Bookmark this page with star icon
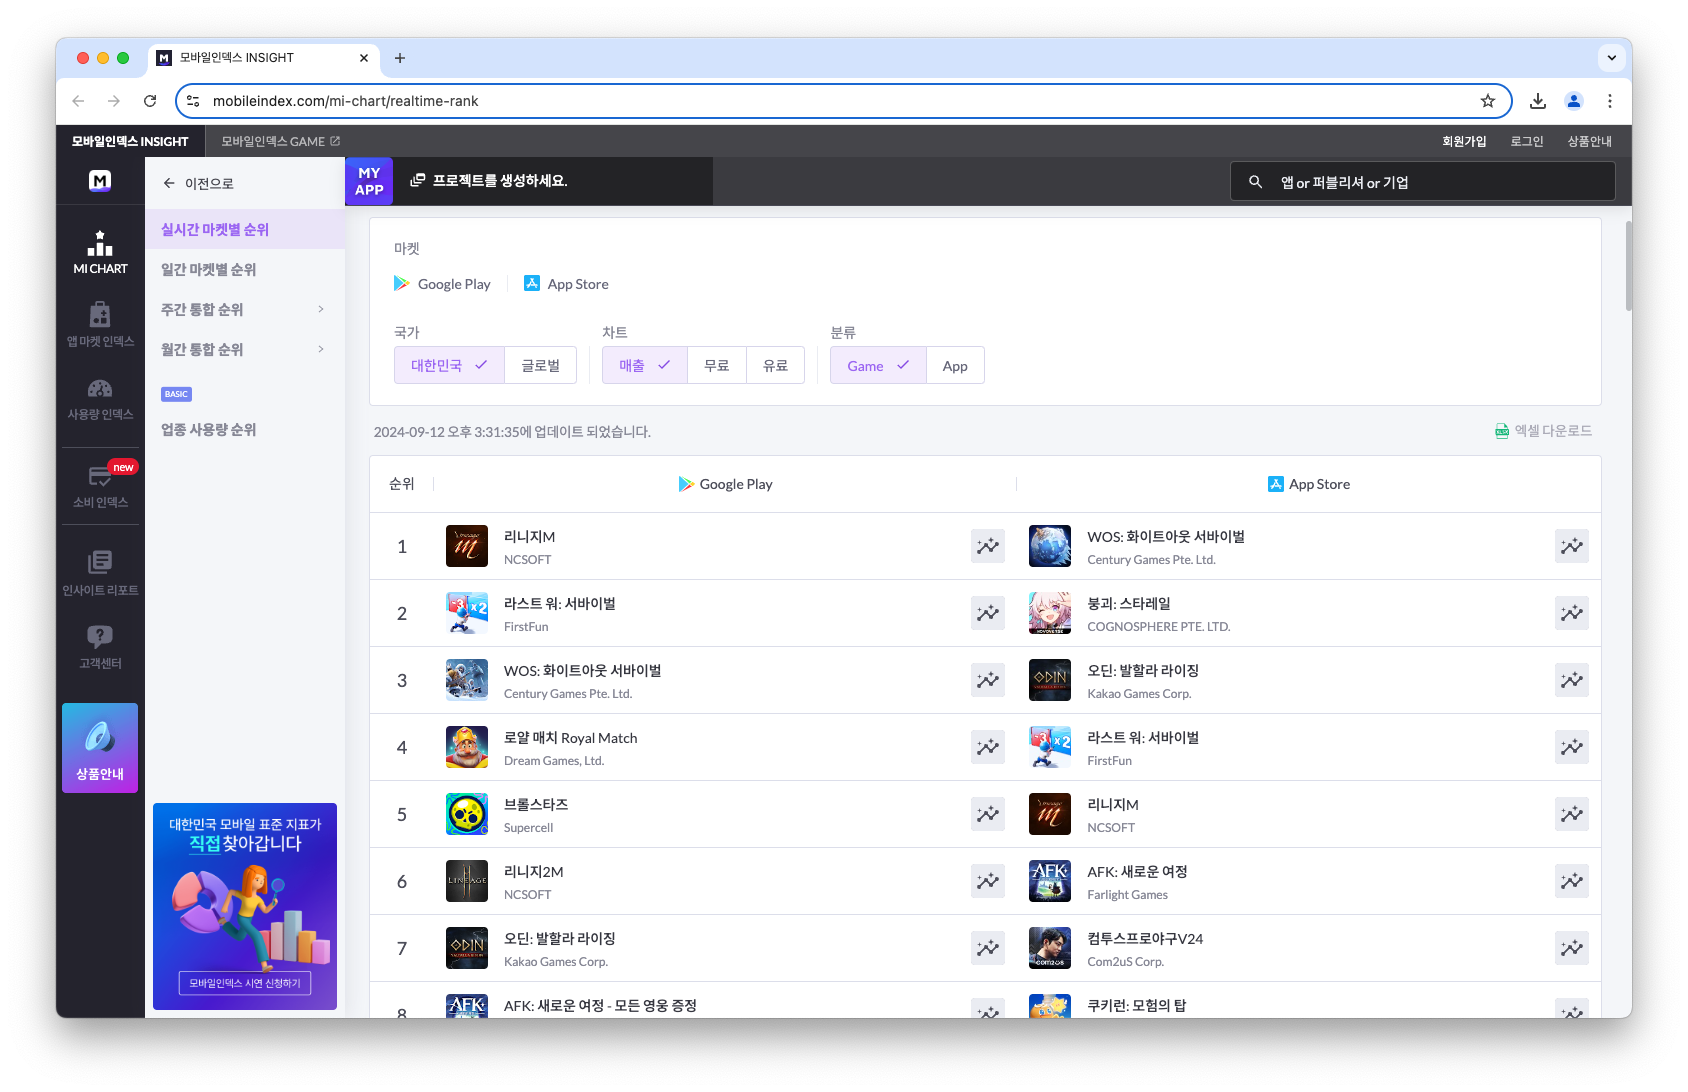The height and width of the screenshot is (1092, 1688). click(1488, 101)
